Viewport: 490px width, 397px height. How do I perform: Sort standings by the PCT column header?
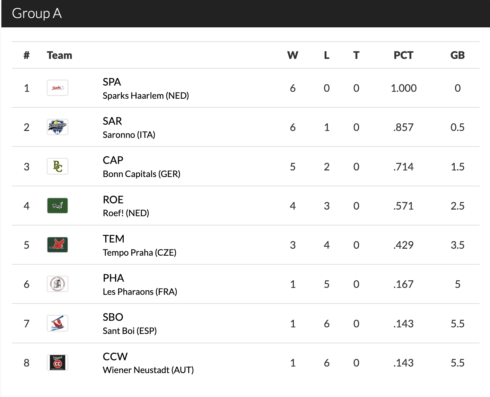[x=403, y=55]
